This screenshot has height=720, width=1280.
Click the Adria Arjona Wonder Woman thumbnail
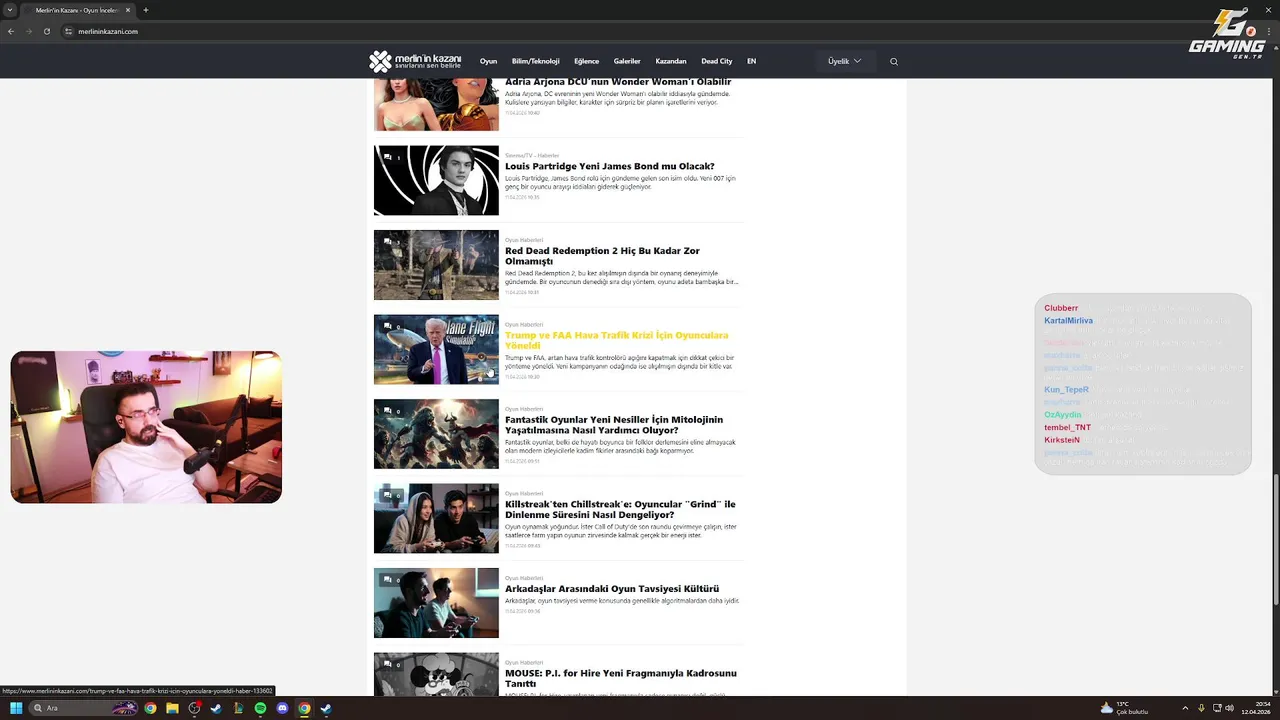coord(436,104)
